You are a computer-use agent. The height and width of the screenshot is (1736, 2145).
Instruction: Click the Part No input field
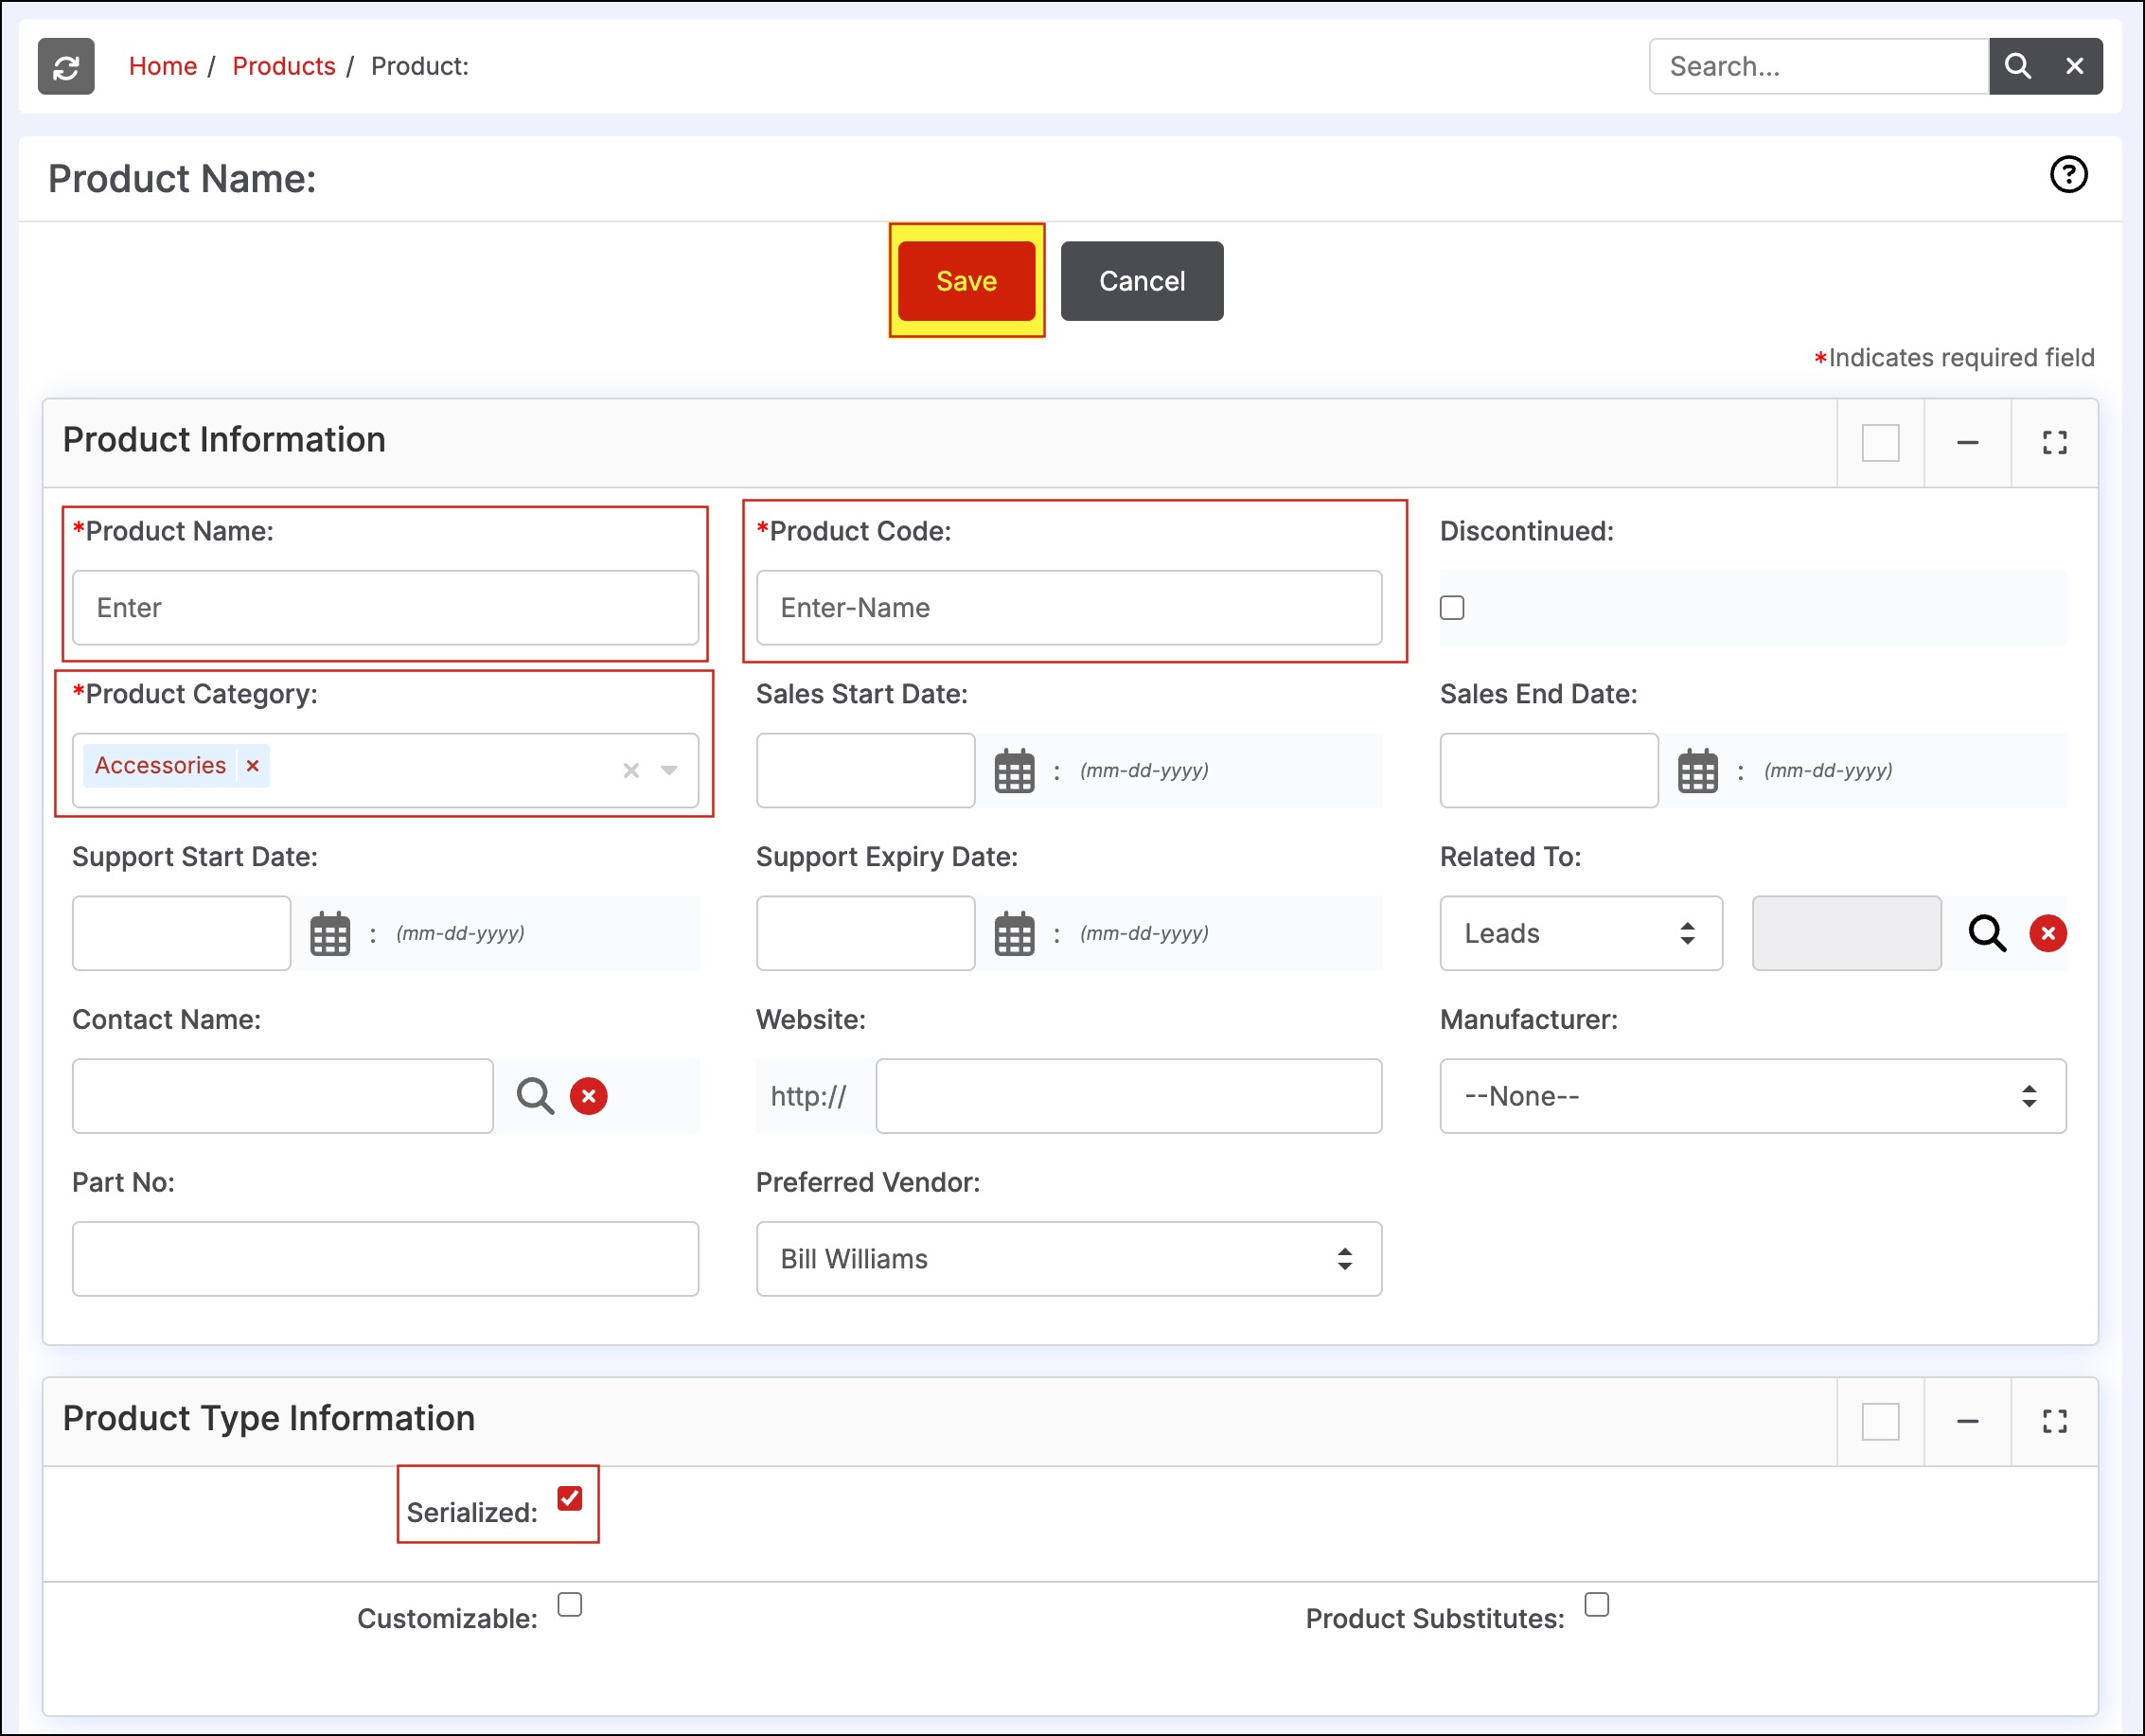[385, 1260]
